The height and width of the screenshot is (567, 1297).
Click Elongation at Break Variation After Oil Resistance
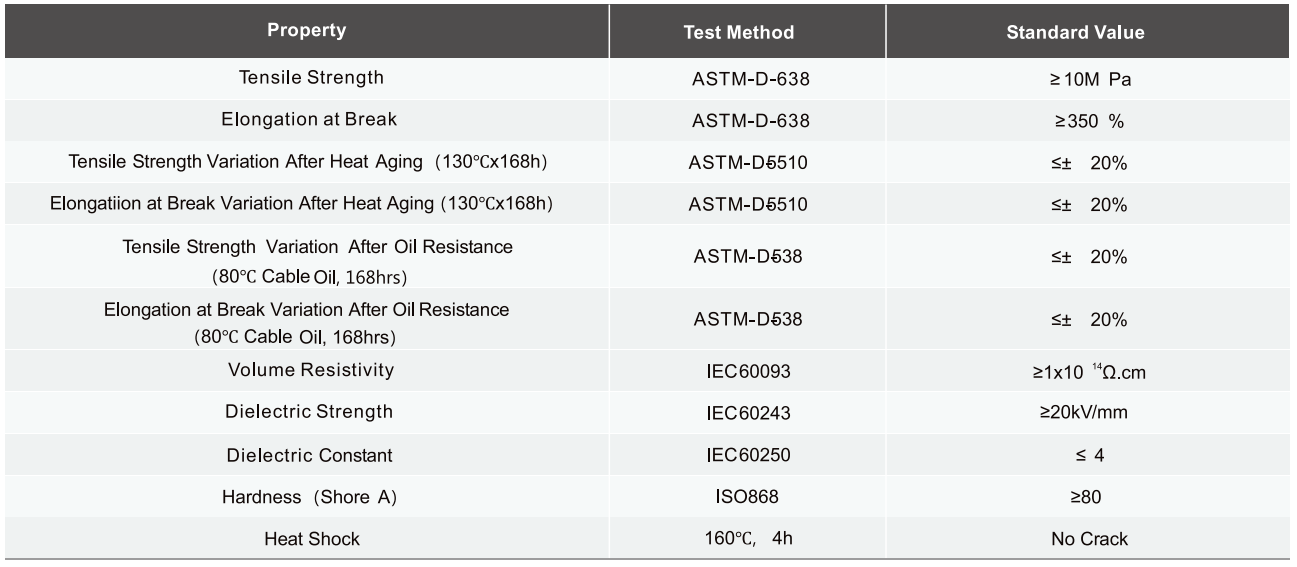pos(306,322)
